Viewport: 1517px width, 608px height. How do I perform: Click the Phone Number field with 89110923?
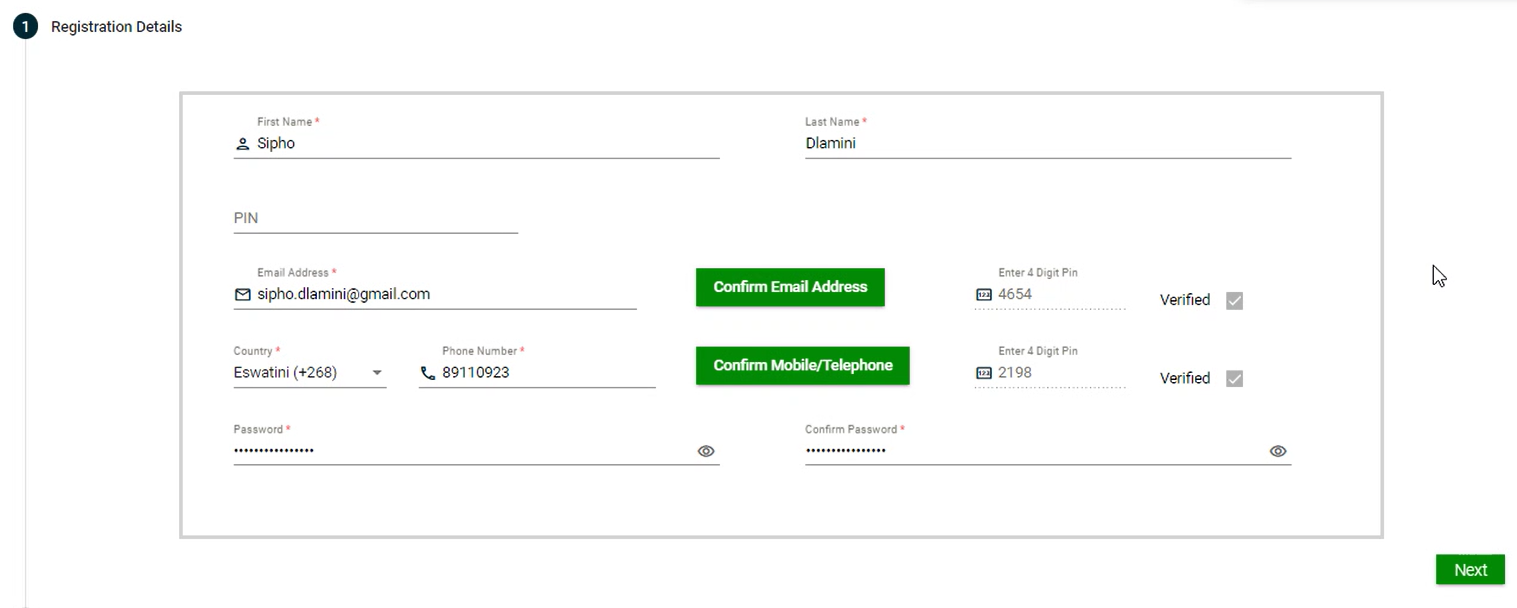coord(545,373)
